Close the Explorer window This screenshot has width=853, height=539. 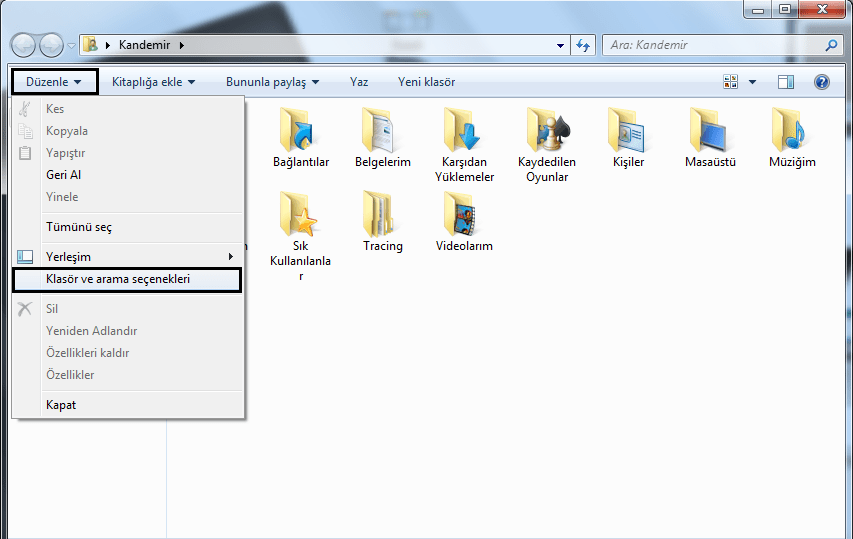point(823,9)
